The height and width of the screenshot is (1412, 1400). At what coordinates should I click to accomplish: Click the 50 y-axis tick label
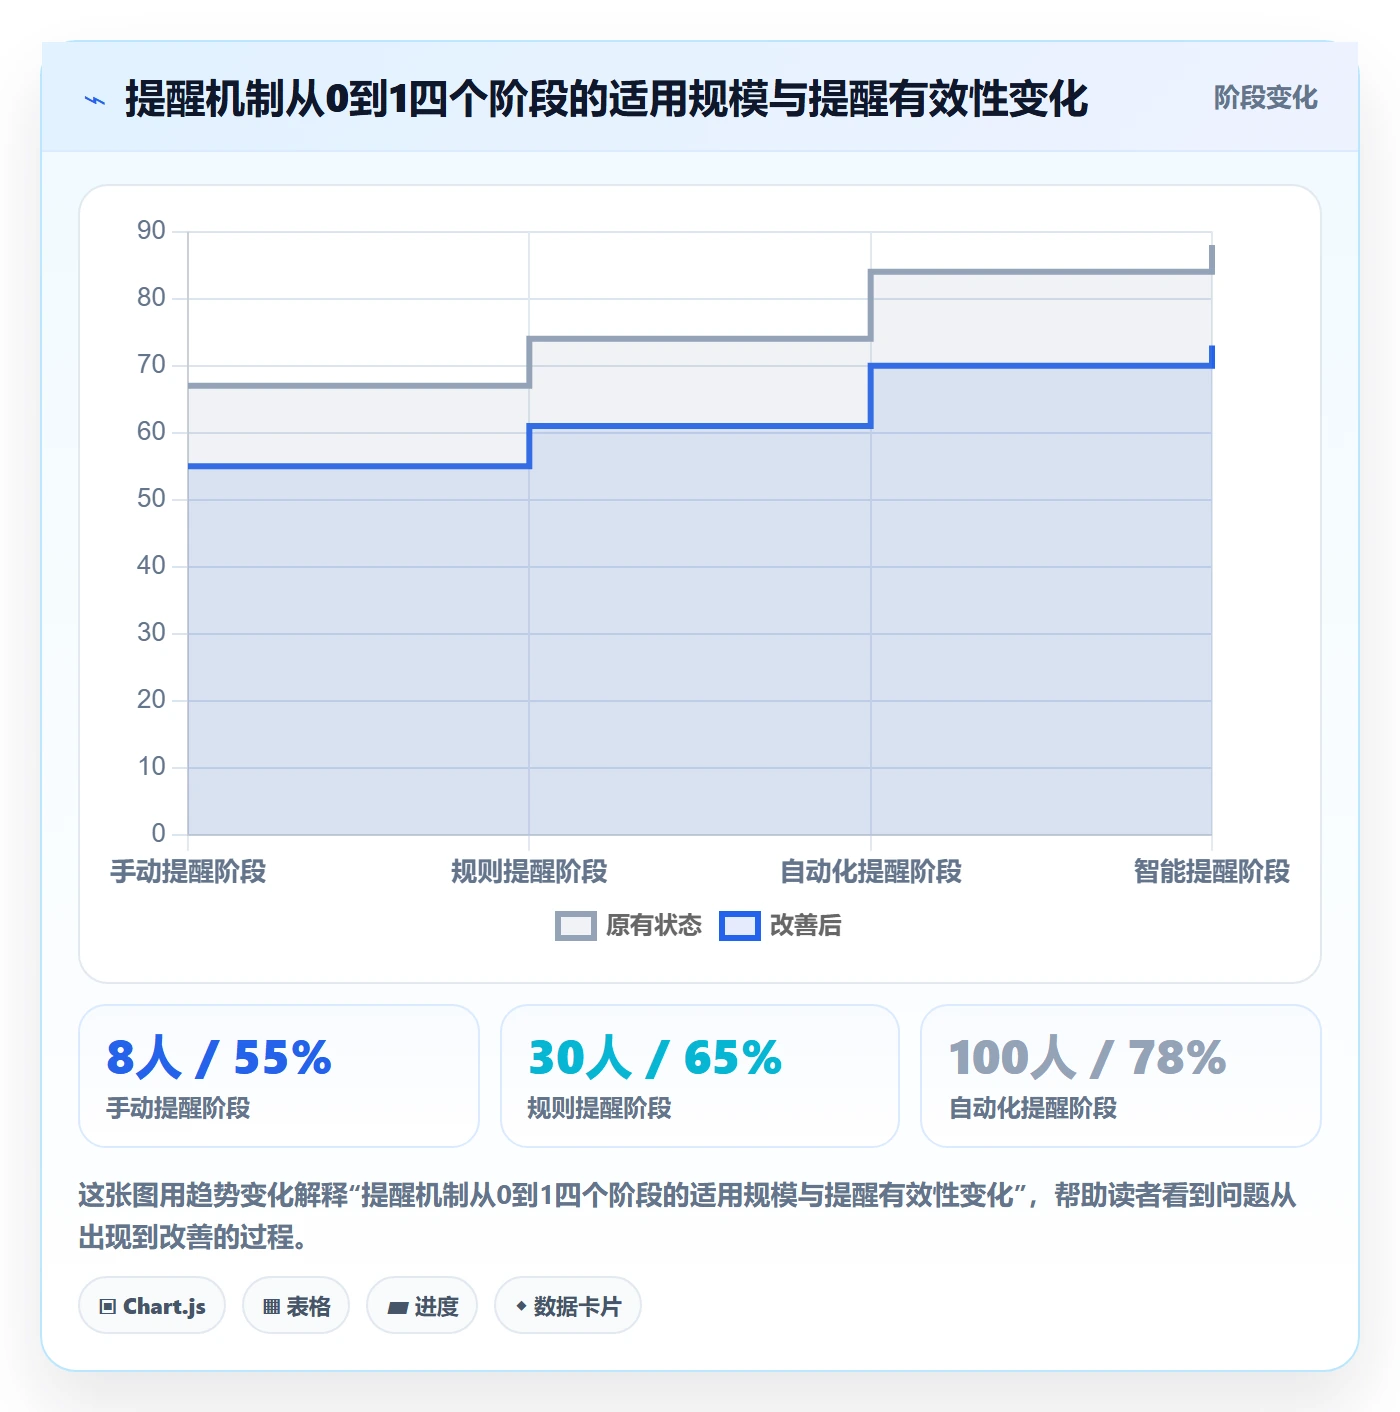151,499
